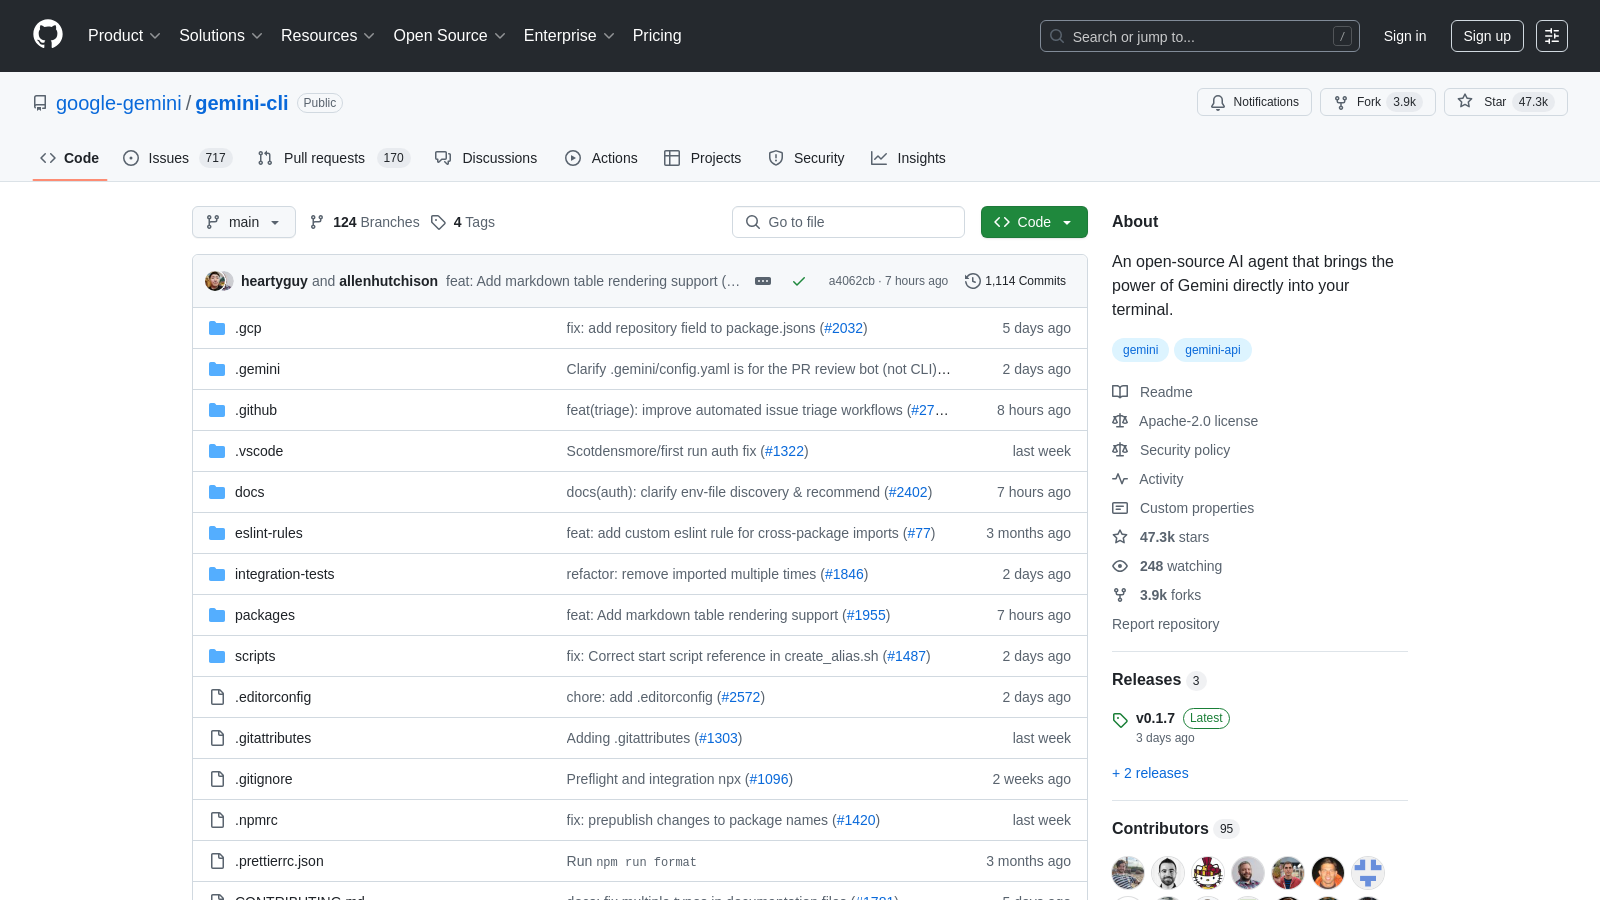Click the repository book icon beside google-gemini
This screenshot has height=900, width=1600.
[40, 102]
